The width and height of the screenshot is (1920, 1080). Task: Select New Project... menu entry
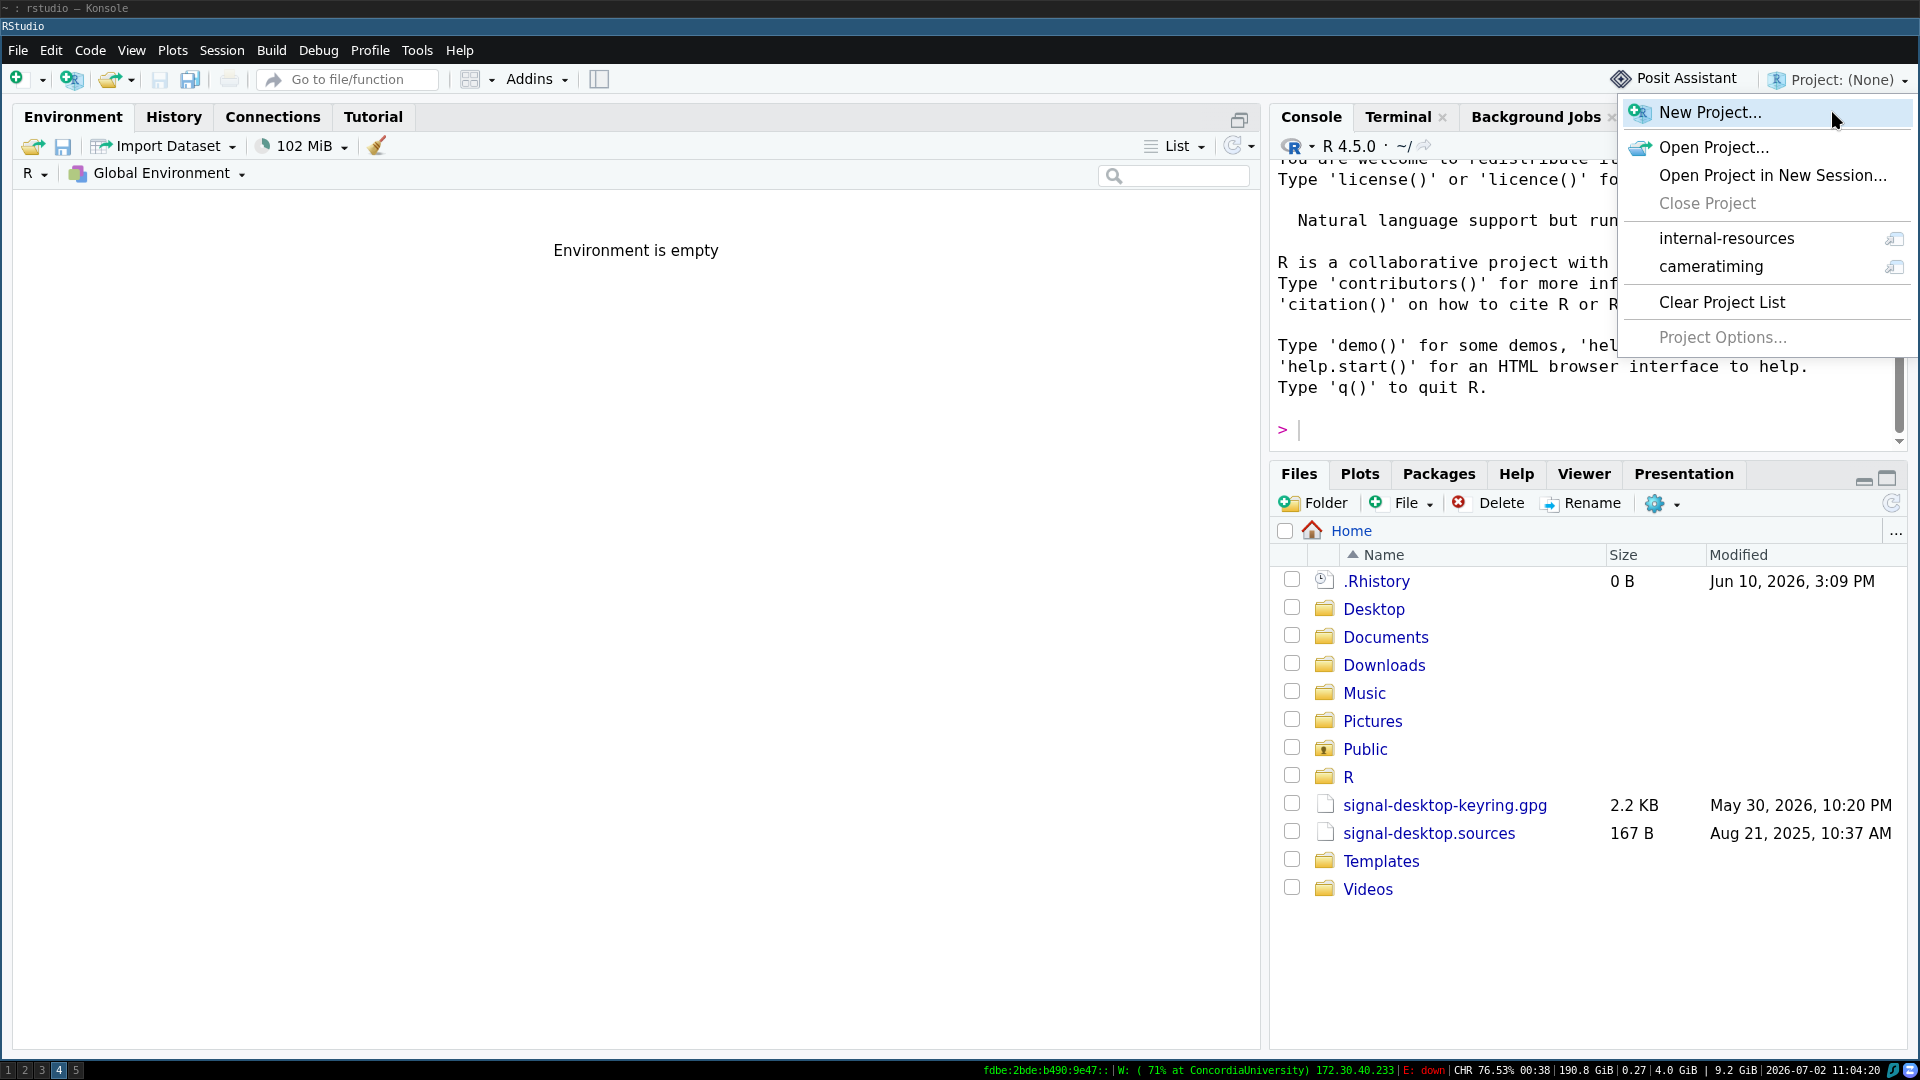(1767, 113)
